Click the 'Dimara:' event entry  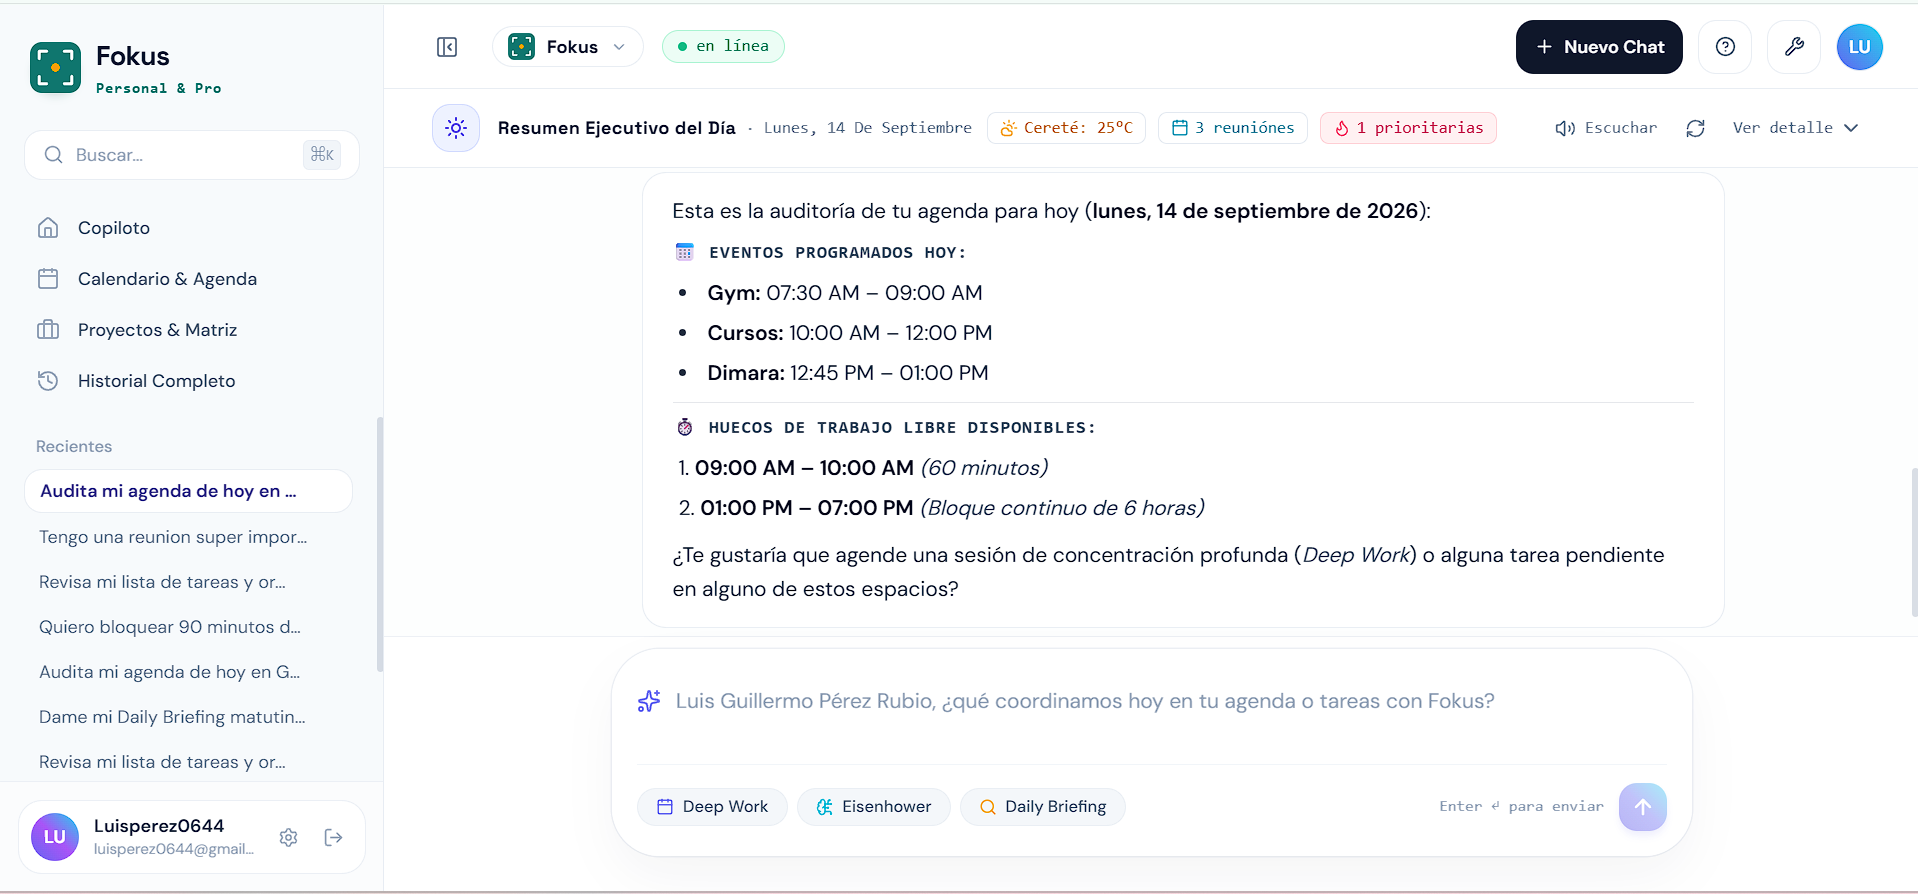tap(848, 373)
